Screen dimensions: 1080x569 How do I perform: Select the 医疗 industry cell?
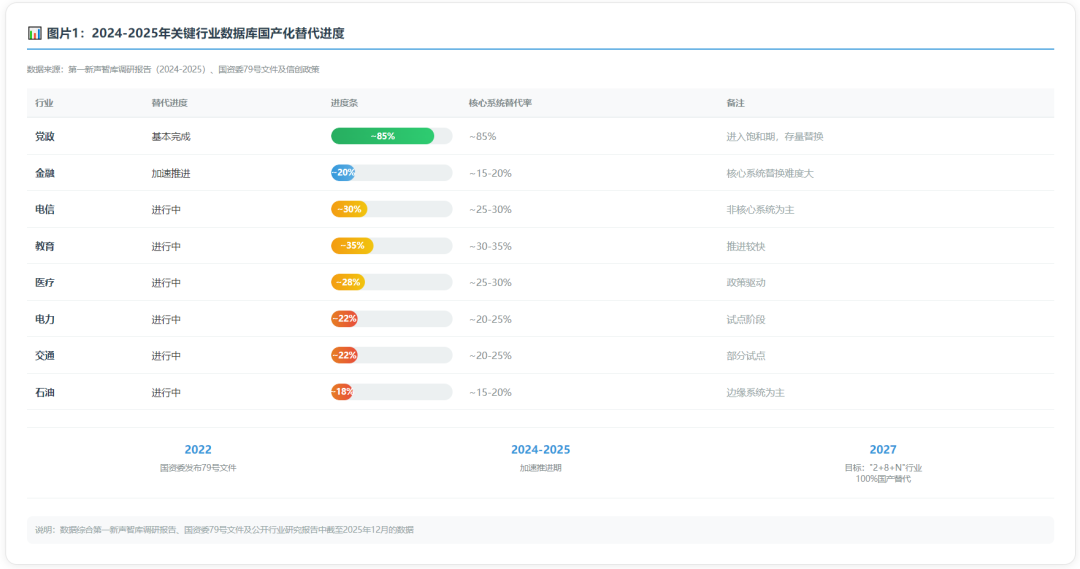[45, 282]
